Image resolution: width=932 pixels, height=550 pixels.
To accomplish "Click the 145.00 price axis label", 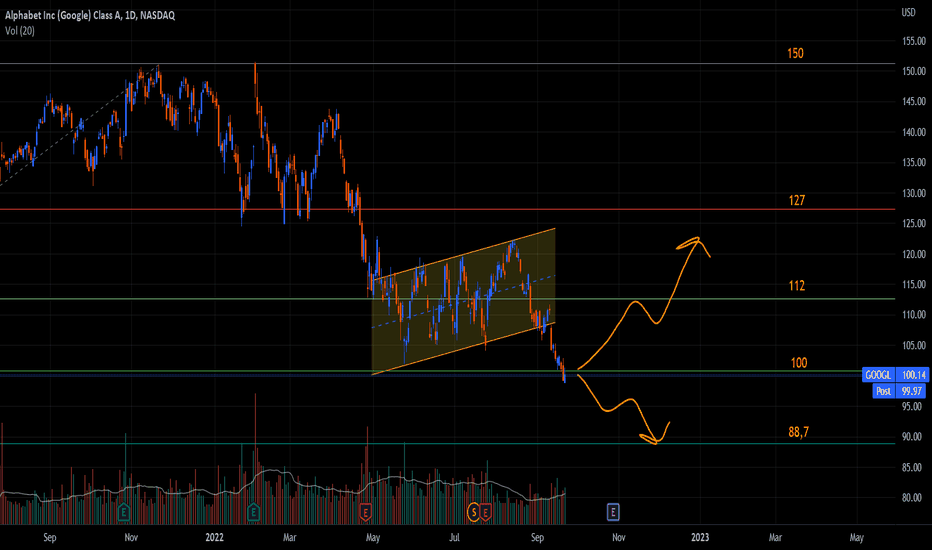I will (914, 102).
